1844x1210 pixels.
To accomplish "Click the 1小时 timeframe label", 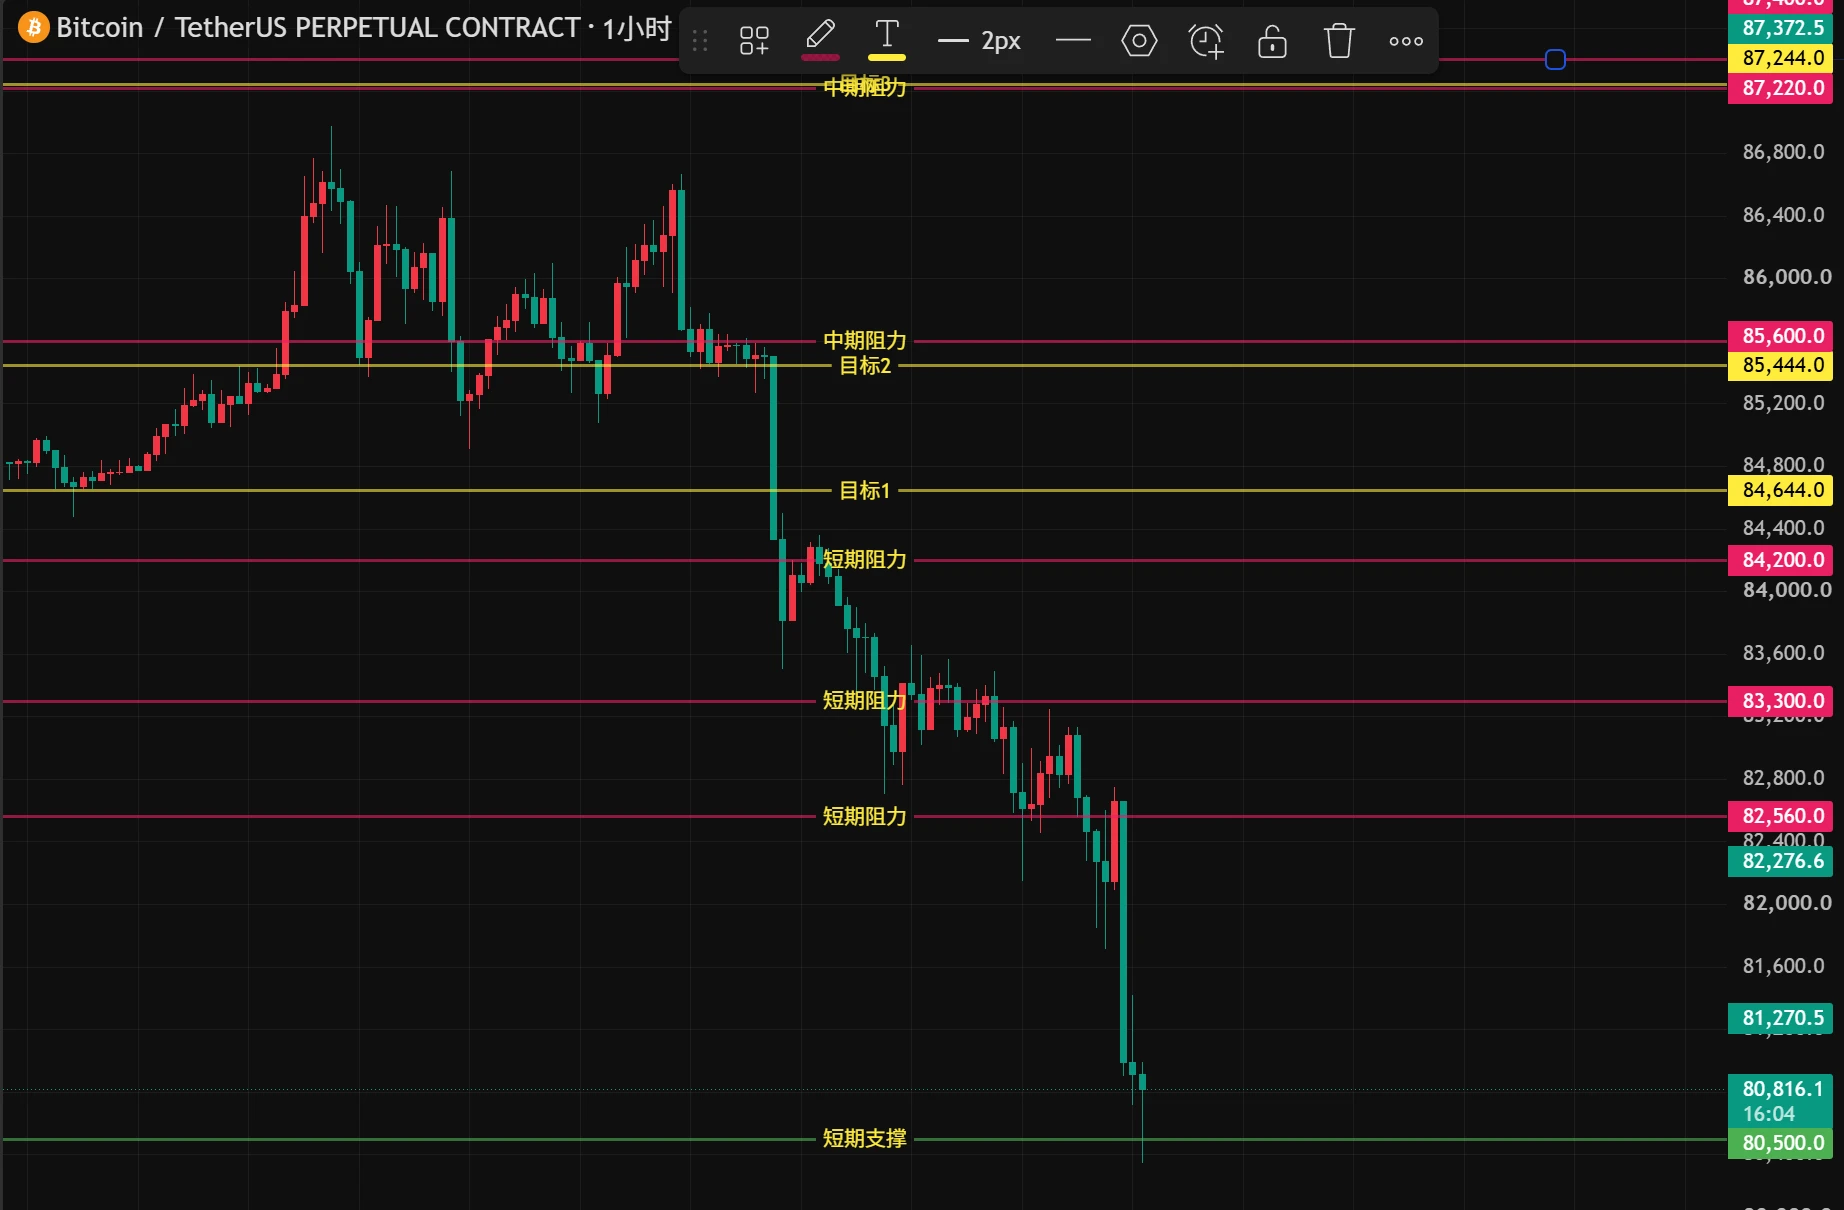I will coord(636,28).
